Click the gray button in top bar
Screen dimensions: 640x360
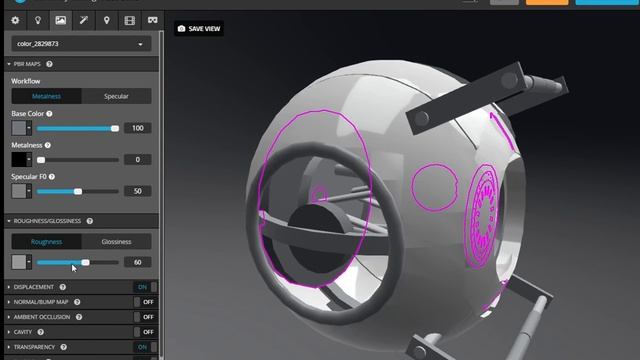(x=504, y=2)
